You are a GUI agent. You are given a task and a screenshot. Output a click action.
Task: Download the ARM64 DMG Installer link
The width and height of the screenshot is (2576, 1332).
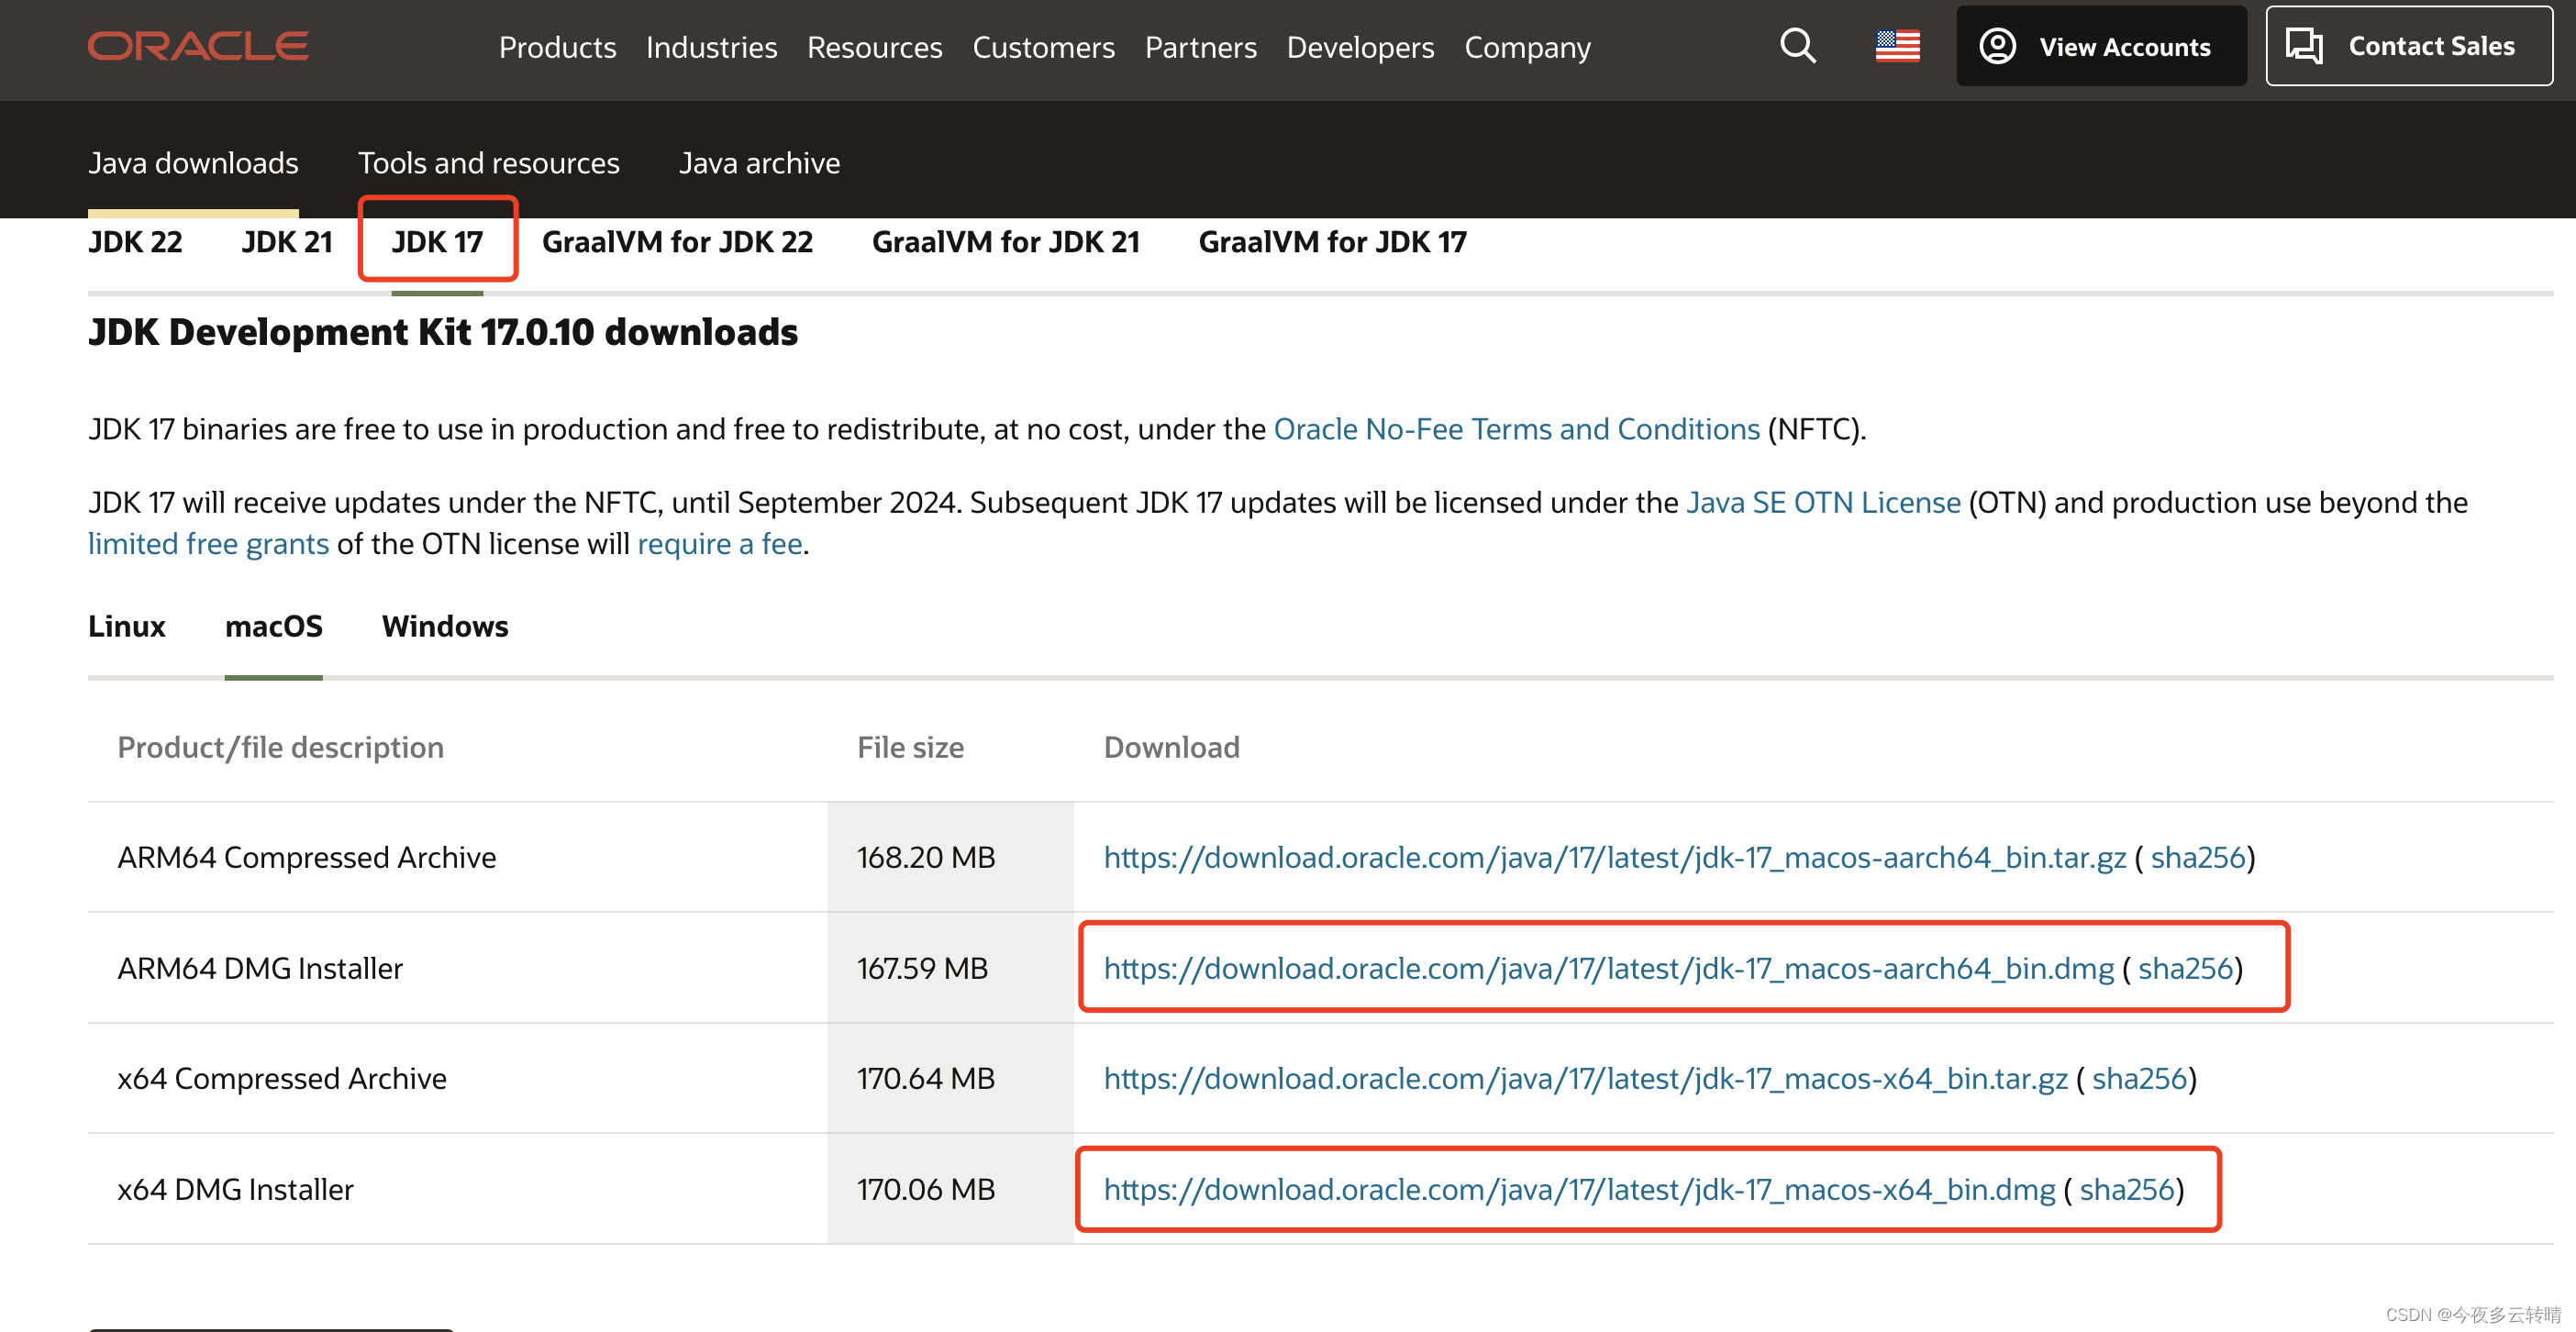coord(1608,968)
